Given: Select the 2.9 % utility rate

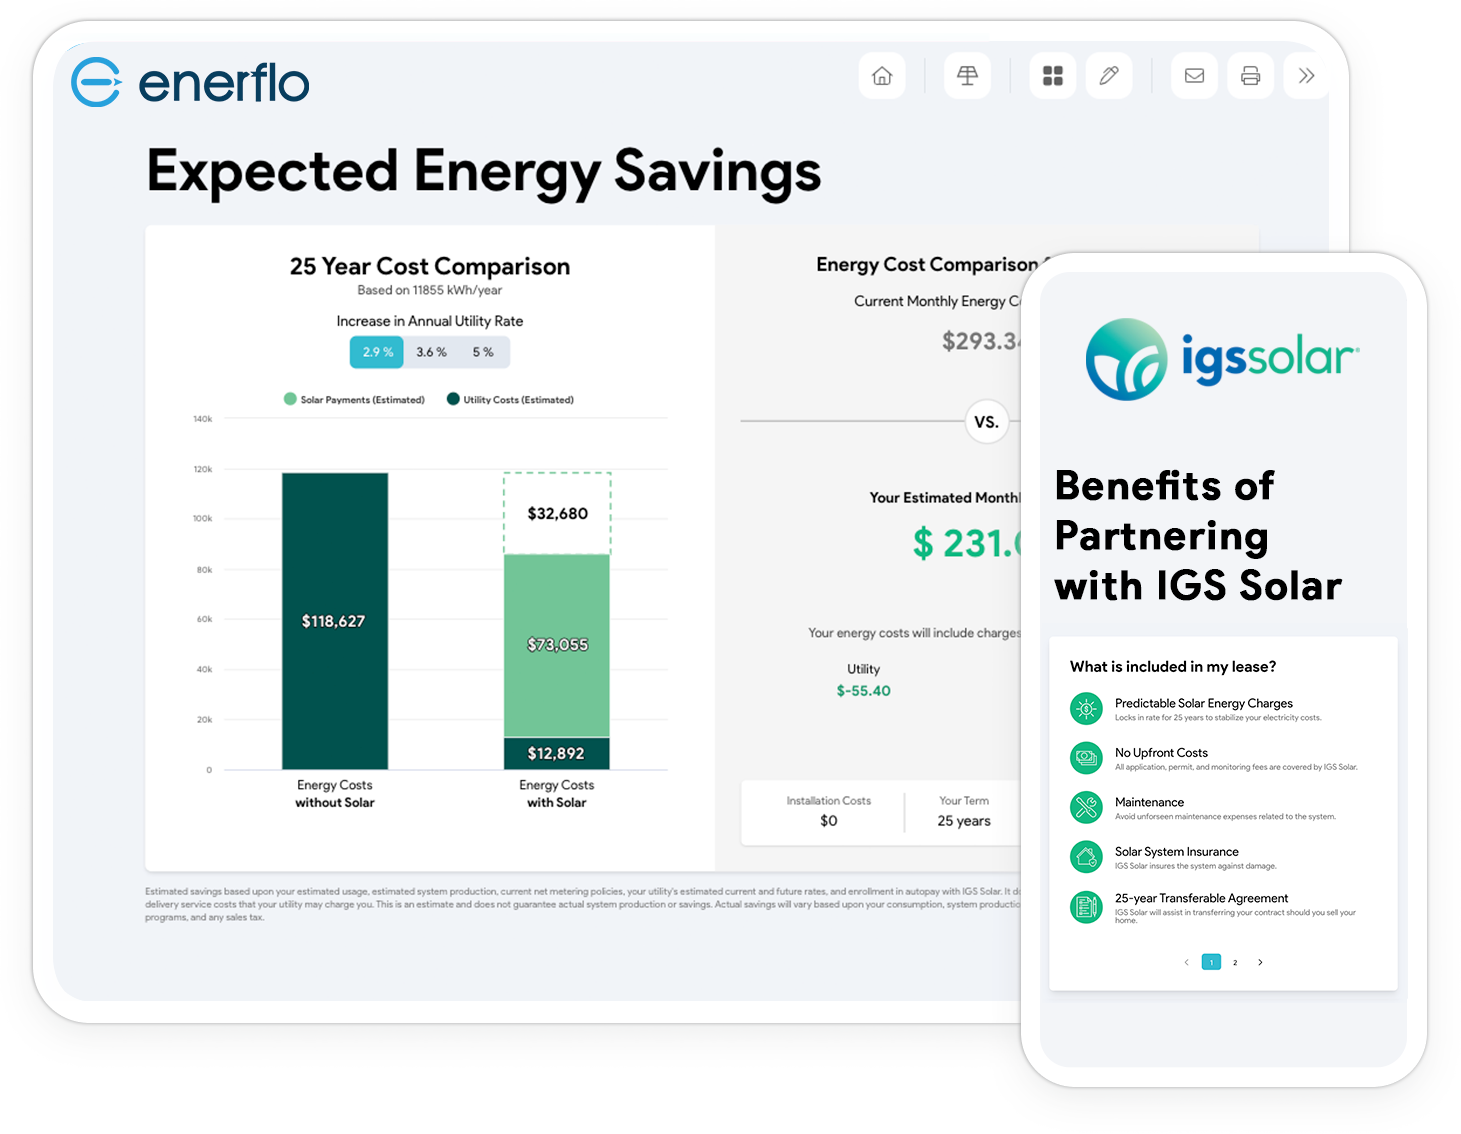Looking at the screenshot, I should pos(377,352).
